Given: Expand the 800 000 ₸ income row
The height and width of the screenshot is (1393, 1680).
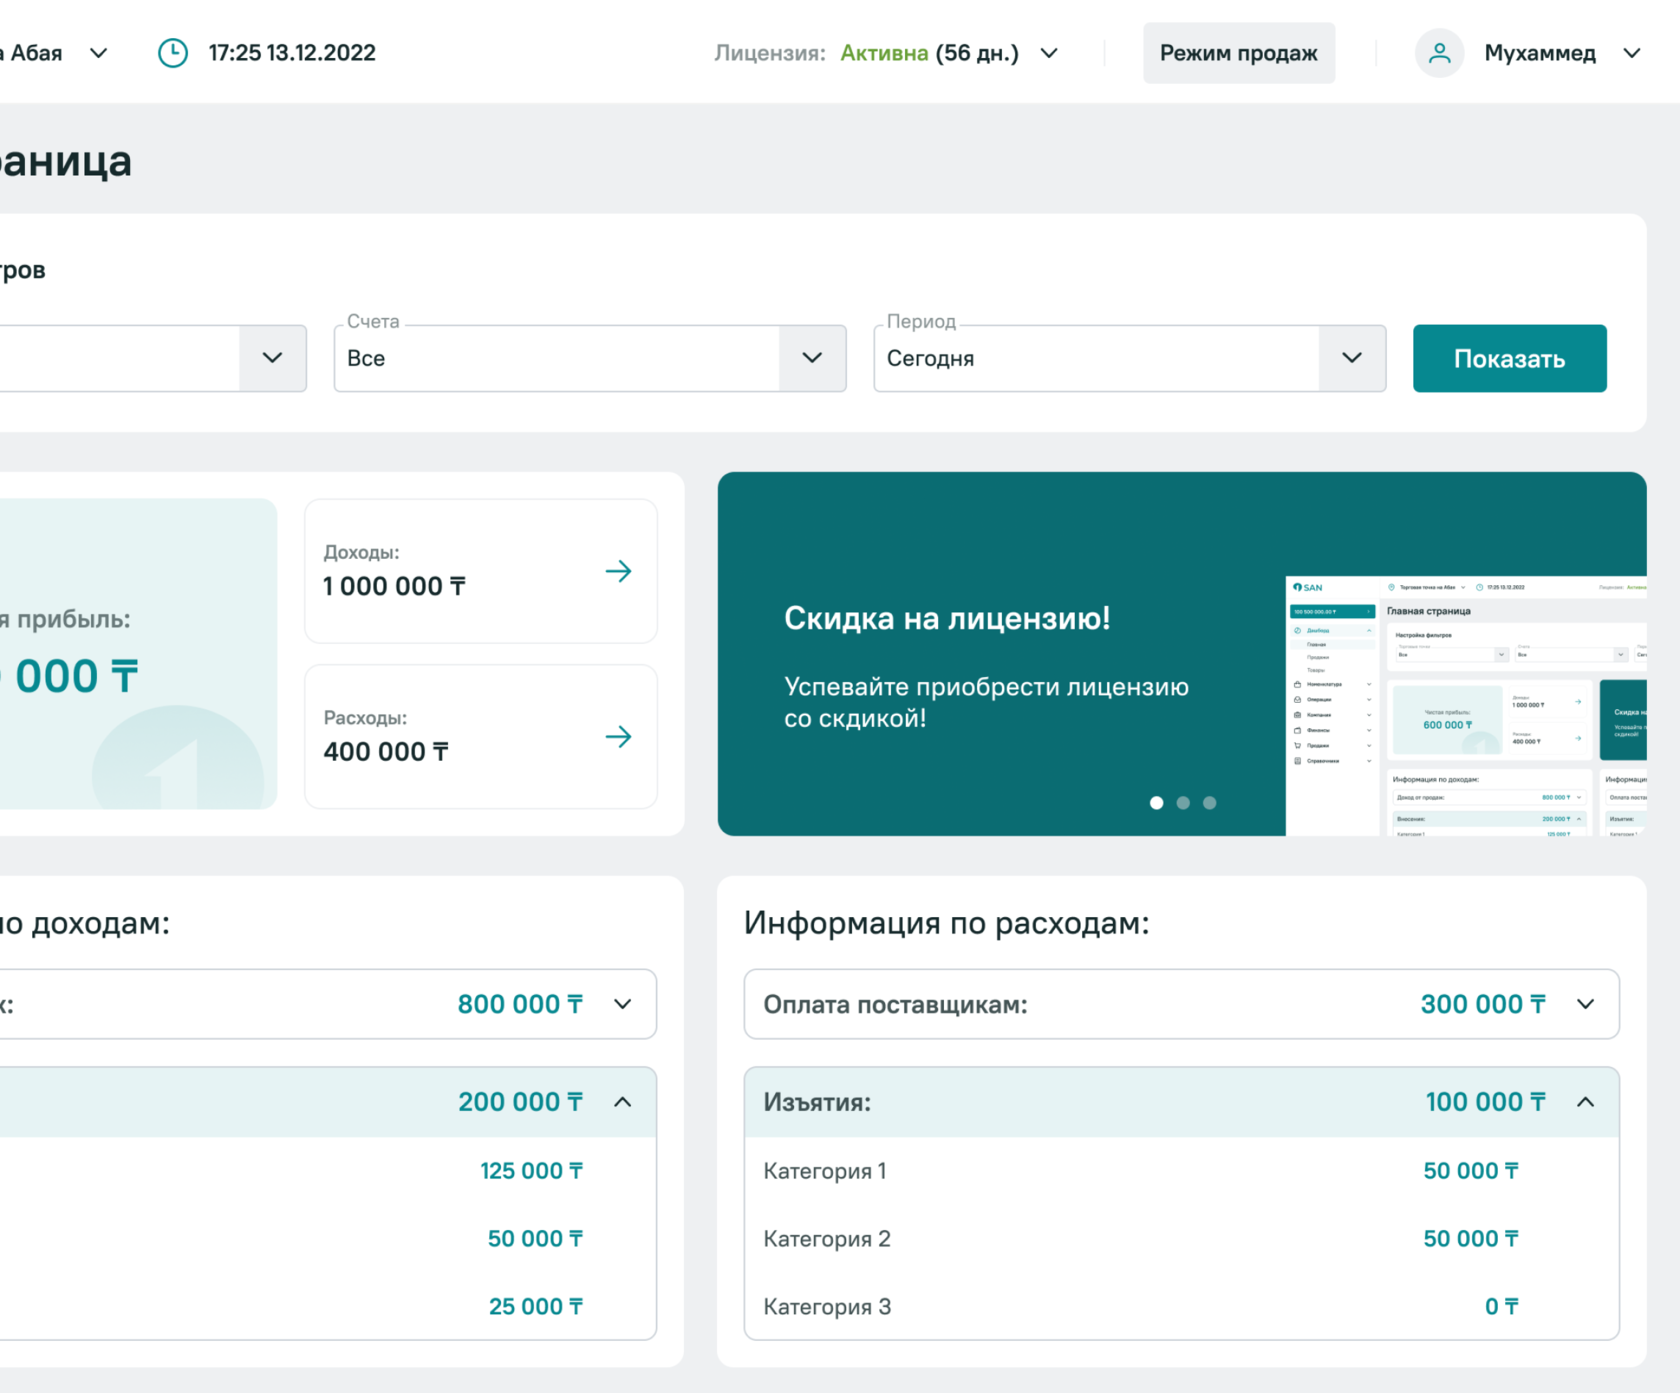Looking at the screenshot, I should pos(622,1004).
